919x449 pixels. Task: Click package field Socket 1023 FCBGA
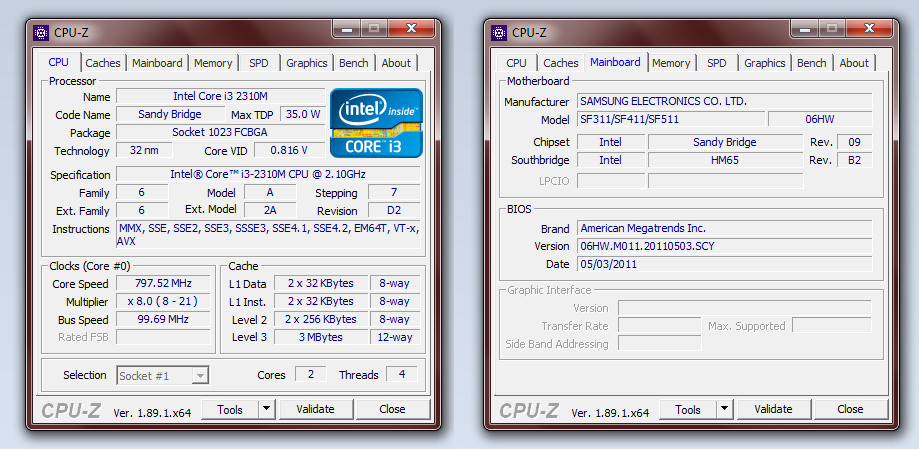220,132
